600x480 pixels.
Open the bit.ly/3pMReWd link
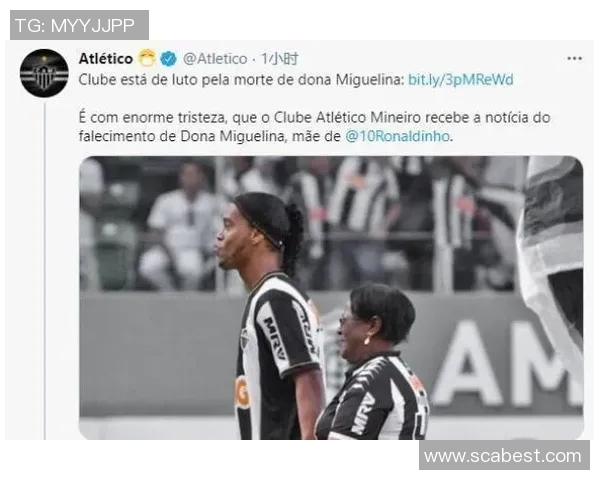tap(461, 80)
